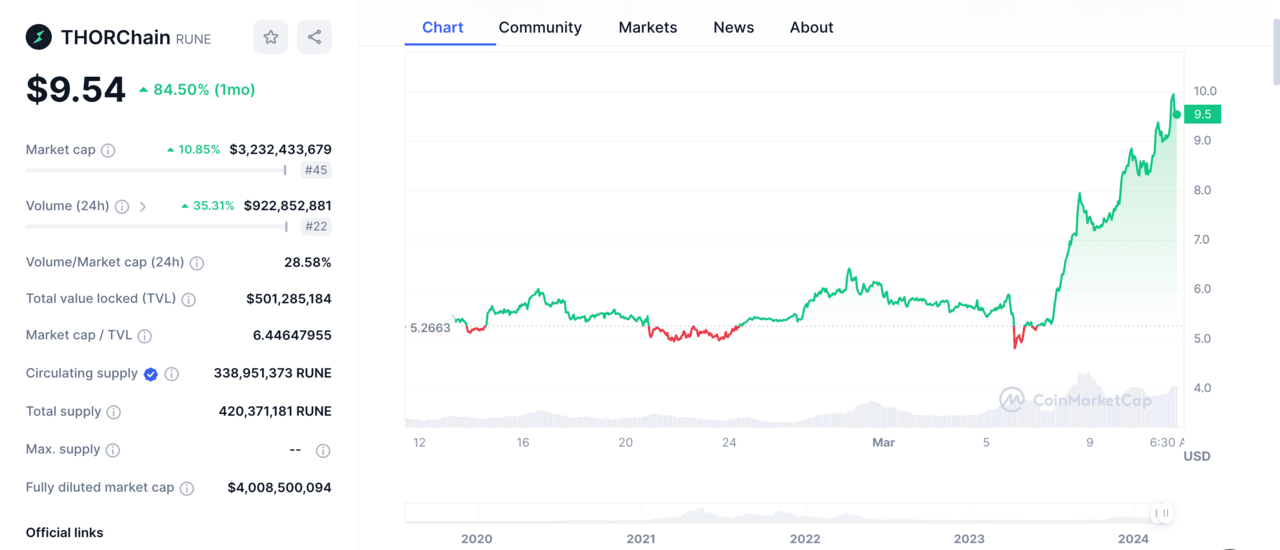Click info icon next to Total supply
The height and width of the screenshot is (550, 1280).
(114, 412)
